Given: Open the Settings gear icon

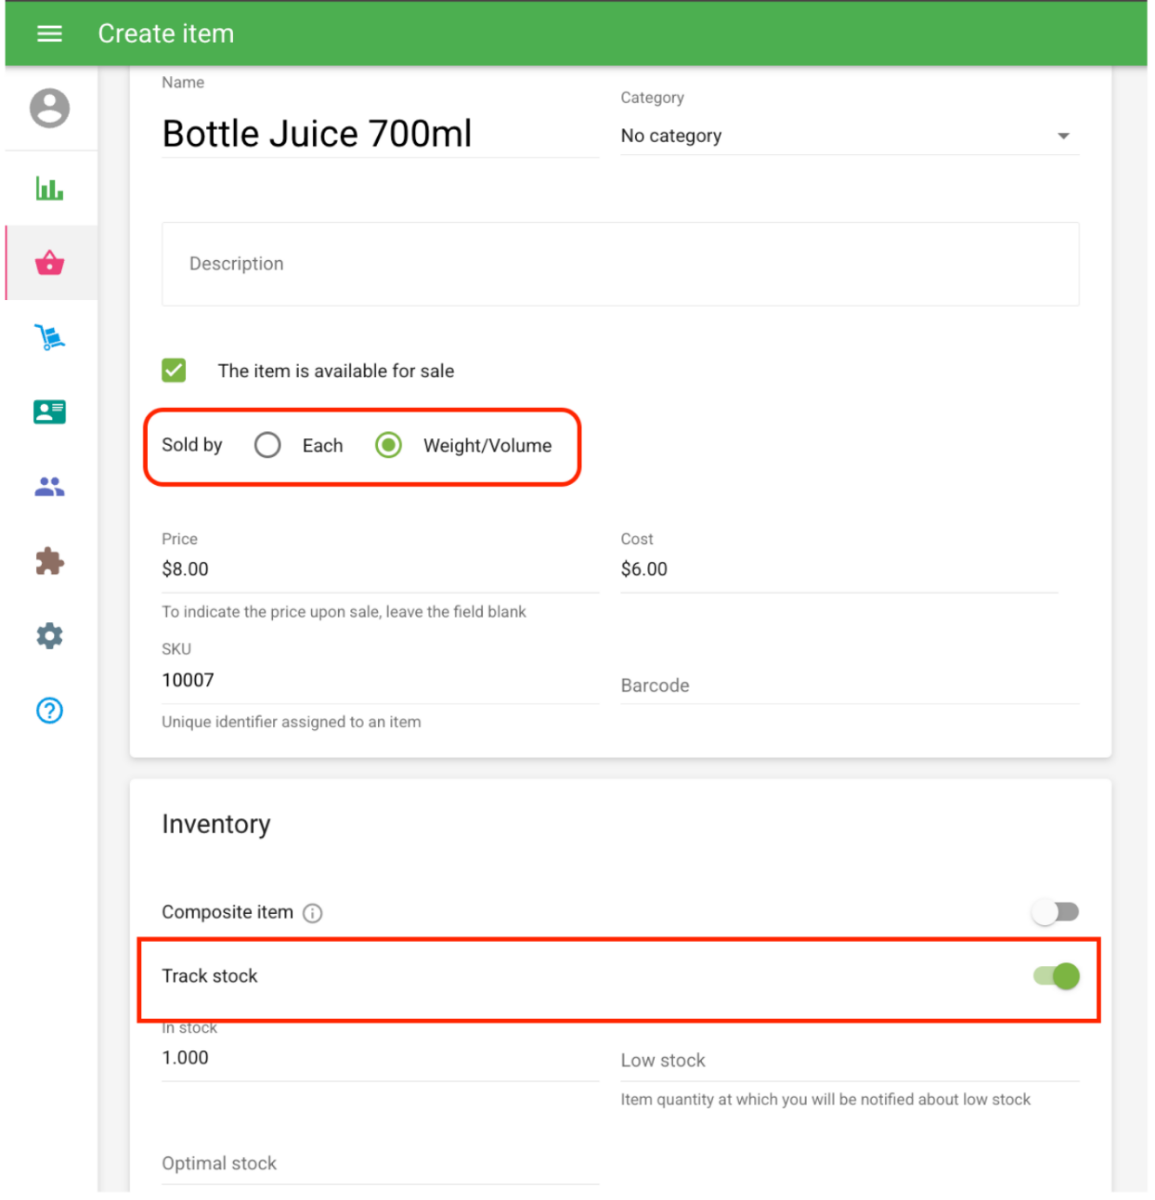Looking at the screenshot, I should 49,636.
